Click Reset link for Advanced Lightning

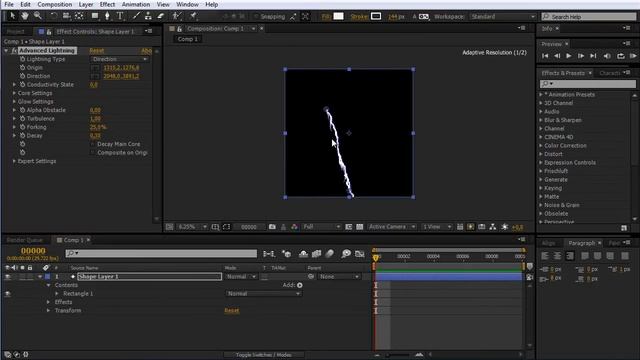coord(97,51)
